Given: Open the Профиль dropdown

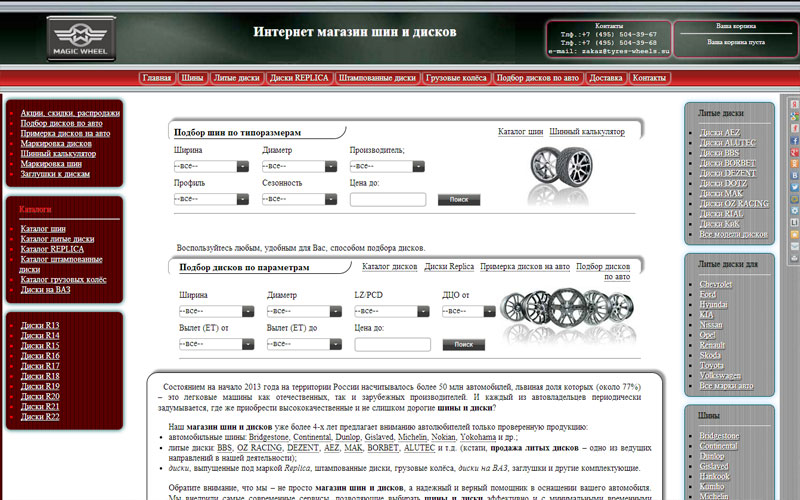Looking at the screenshot, I should [x=211, y=199].
